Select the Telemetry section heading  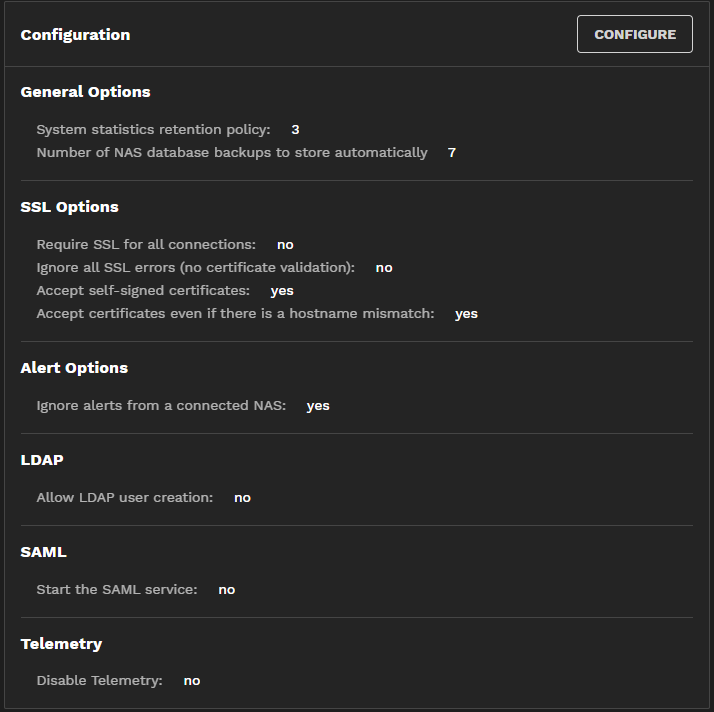click(x=61, y=644)
